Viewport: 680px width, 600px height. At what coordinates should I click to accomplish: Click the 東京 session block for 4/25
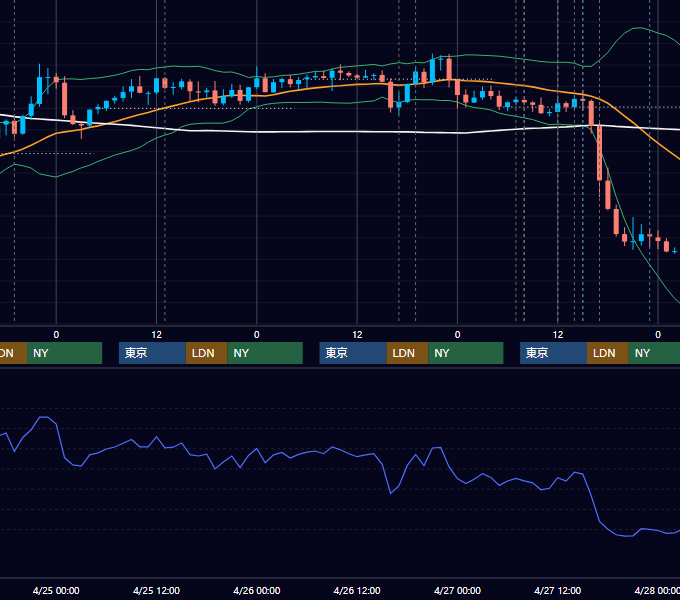152,353
